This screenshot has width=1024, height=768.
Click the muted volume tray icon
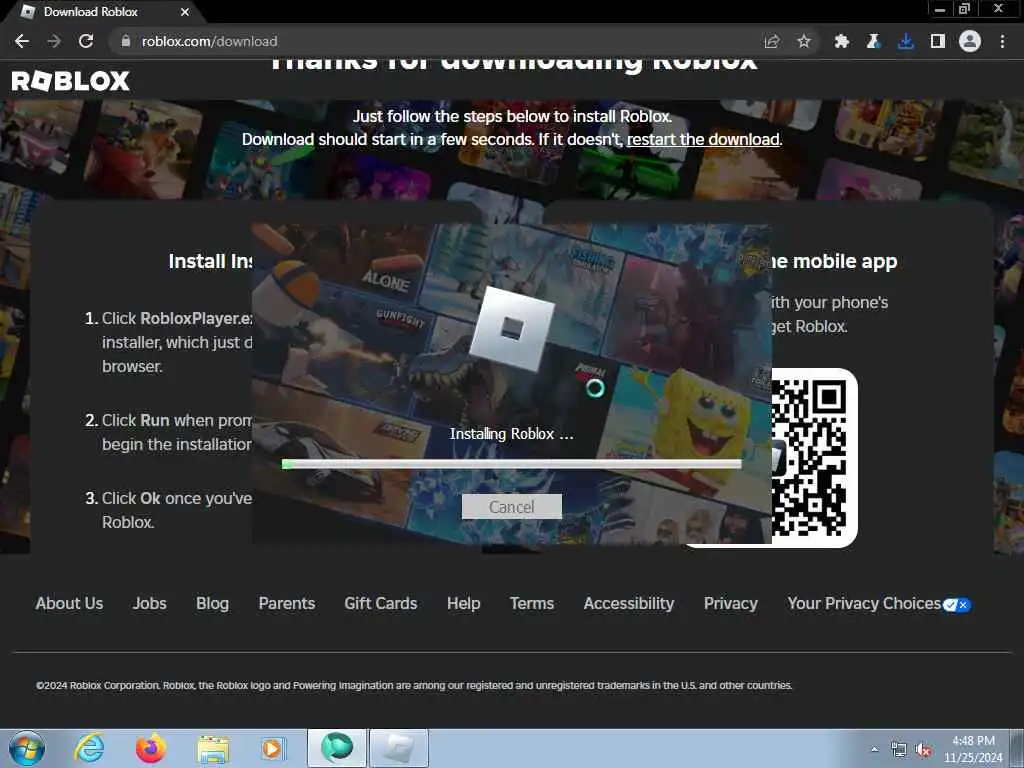click(923, 750)
